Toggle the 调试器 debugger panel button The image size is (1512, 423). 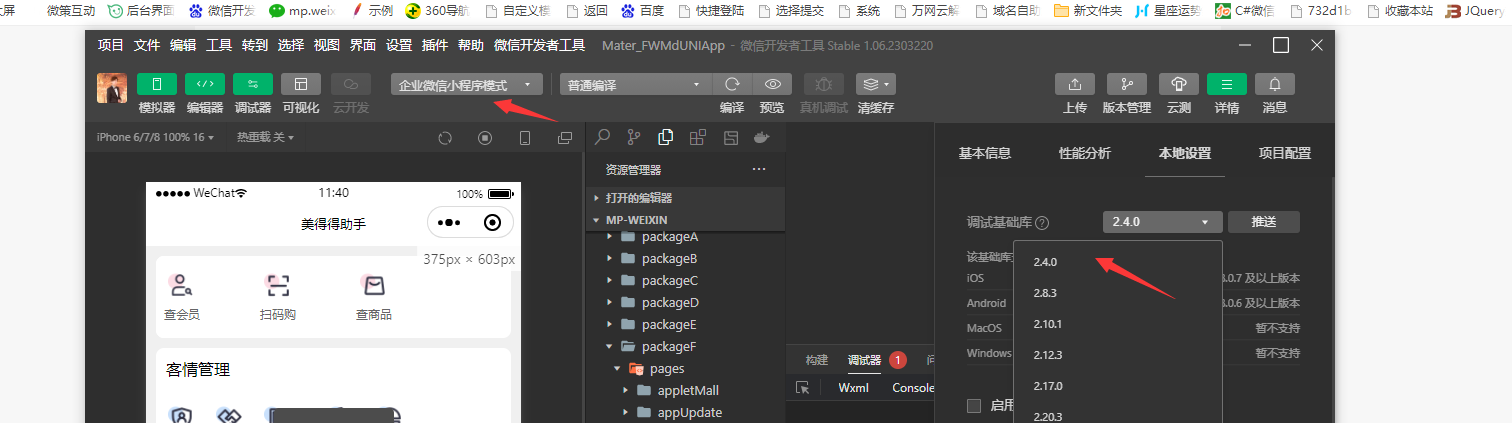coord(252,85)
